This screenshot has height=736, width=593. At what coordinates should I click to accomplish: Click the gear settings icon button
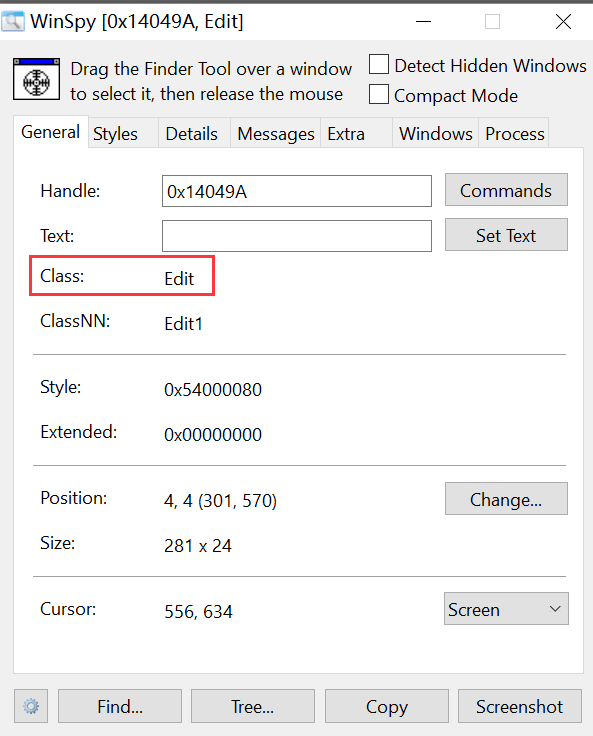[31, 706]
